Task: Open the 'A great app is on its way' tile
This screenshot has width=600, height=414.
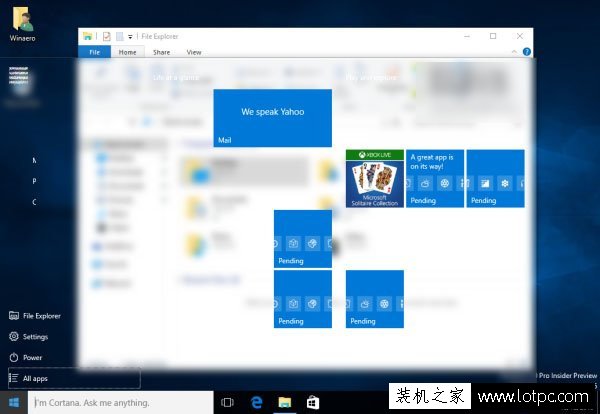Action: click(x=435, y=179)
